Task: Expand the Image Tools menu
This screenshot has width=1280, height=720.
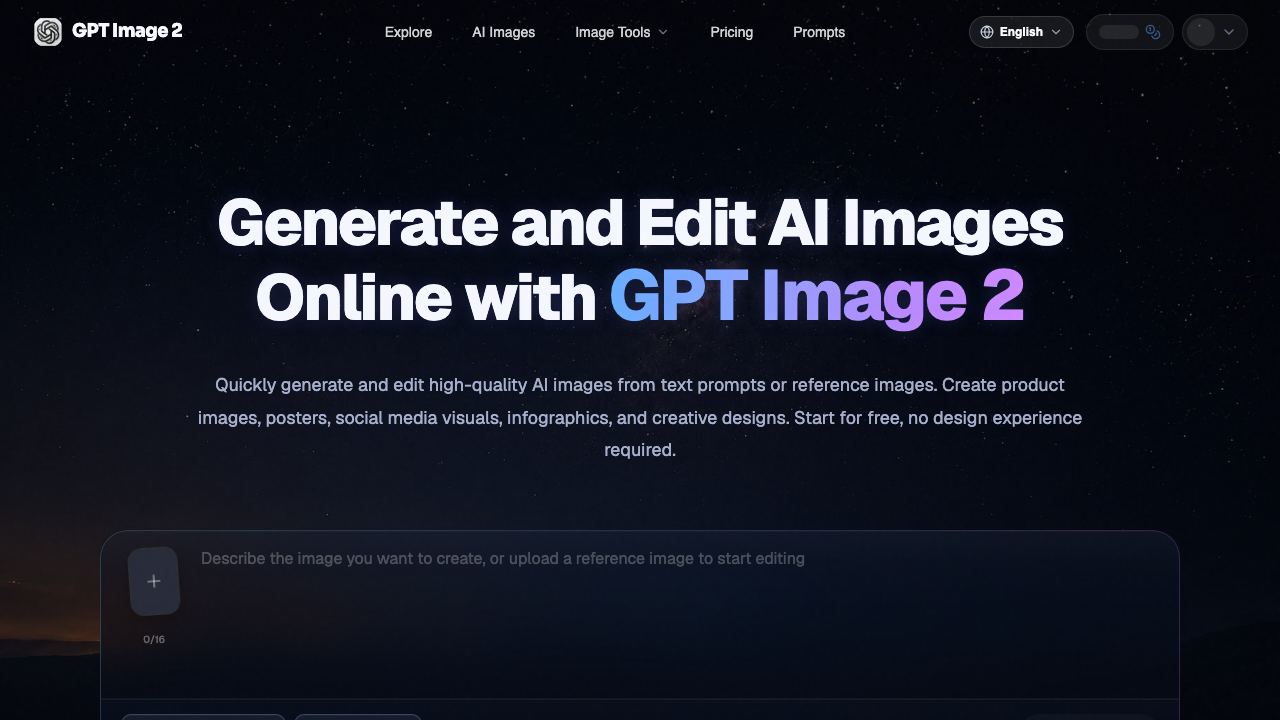Action: 621,32
